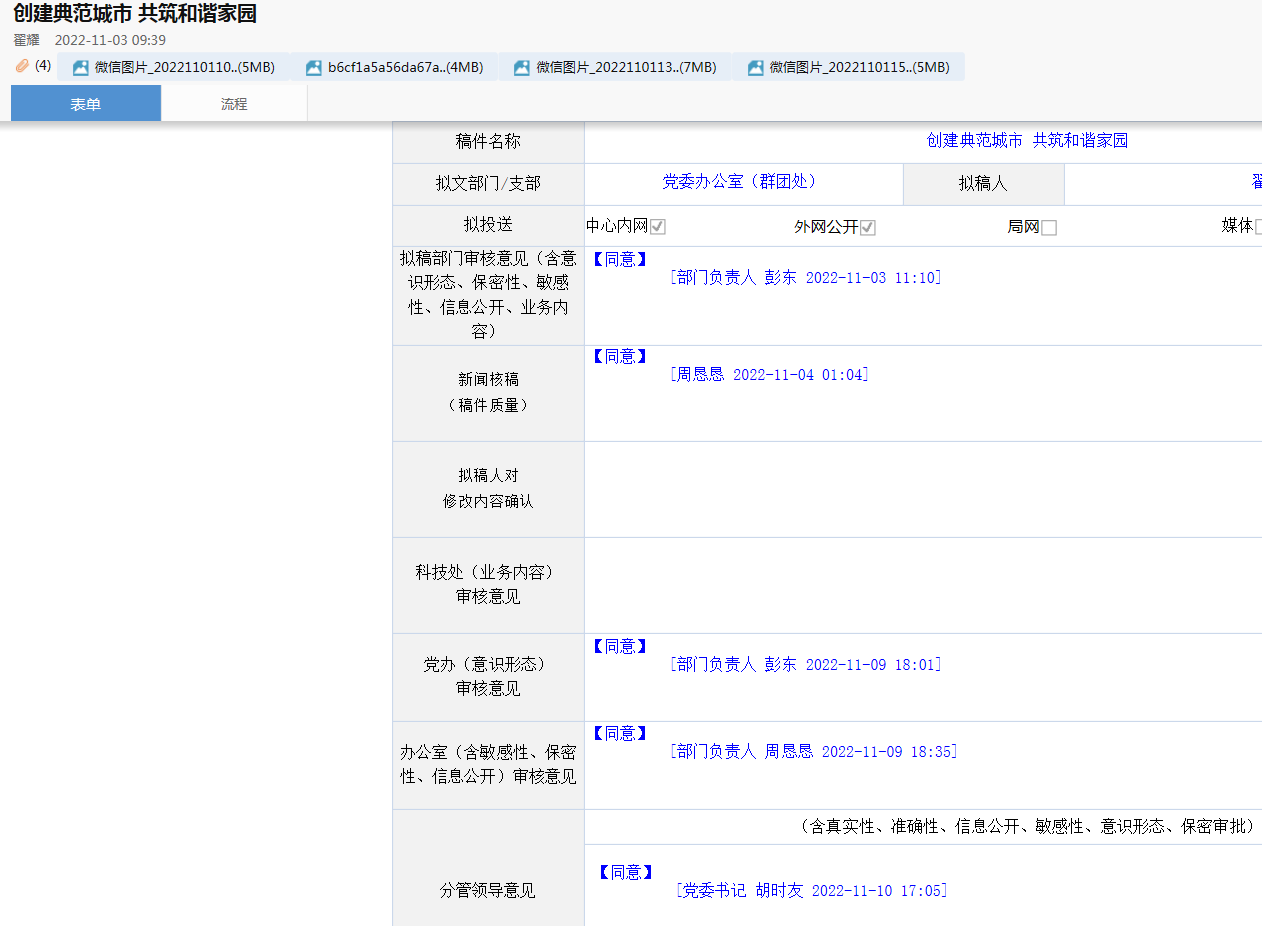Toggle the 外网公开 checkbox
The width and height of the screenshot is (1262, 926).
click(868, 227)
